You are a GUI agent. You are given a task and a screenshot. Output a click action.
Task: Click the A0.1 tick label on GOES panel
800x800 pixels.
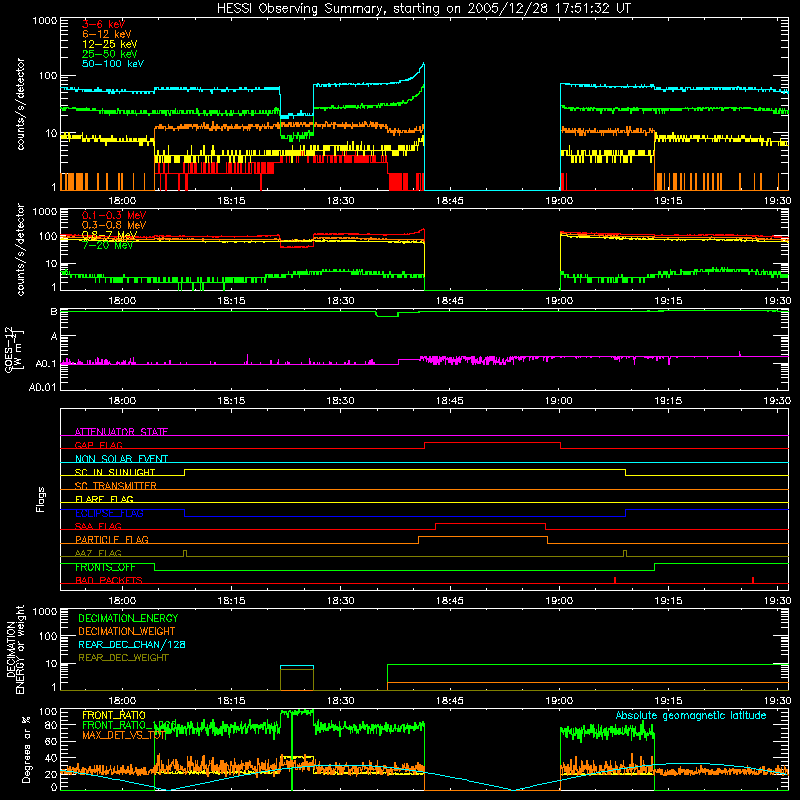46,364
